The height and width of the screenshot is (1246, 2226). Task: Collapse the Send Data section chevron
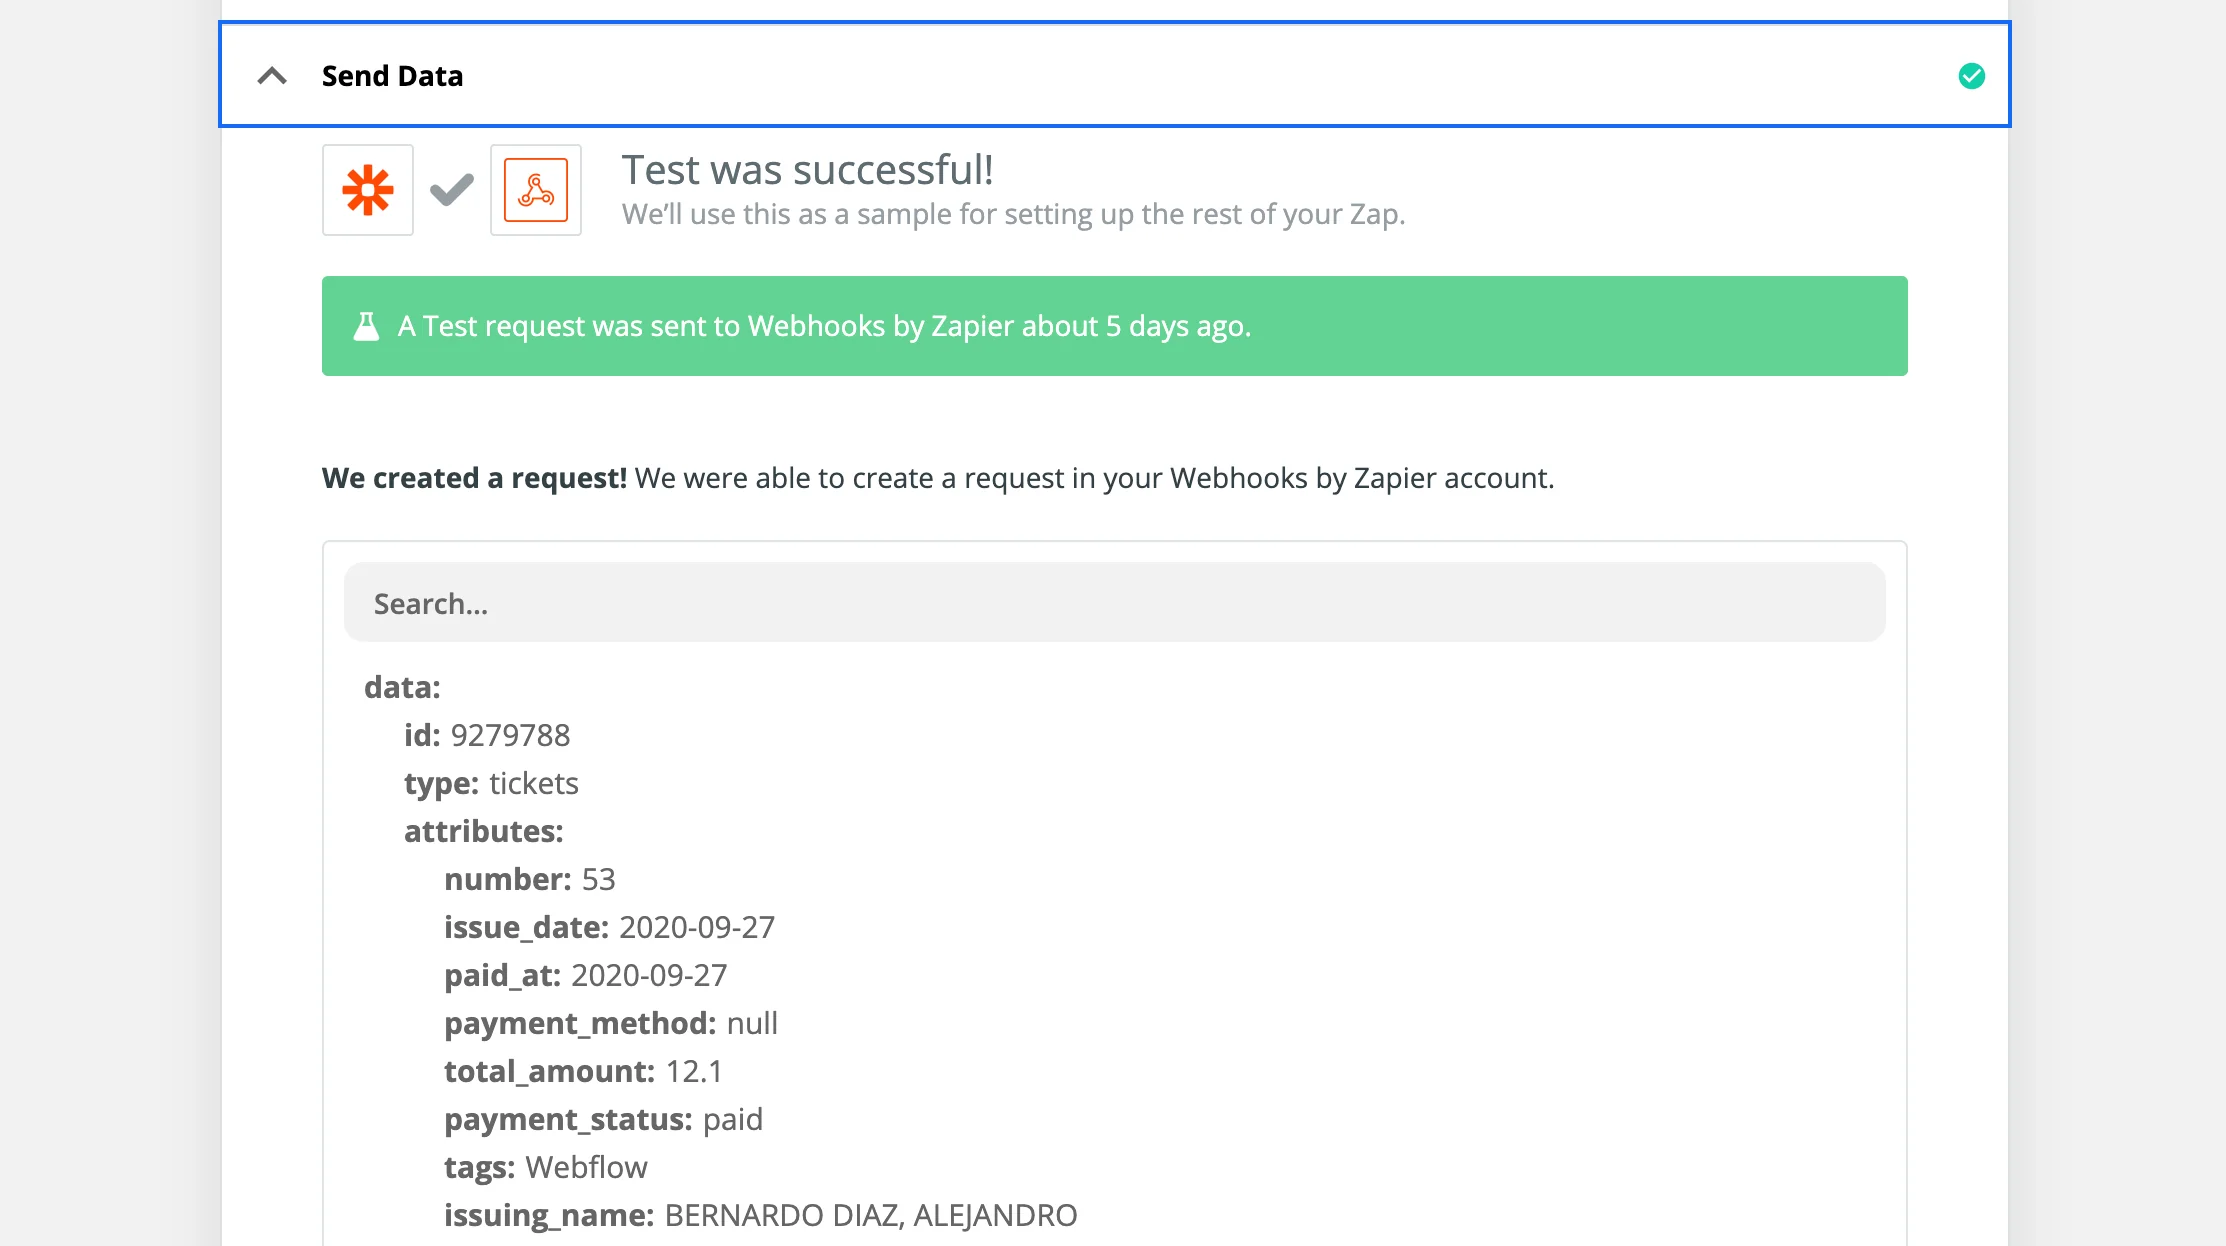tap(272, 76)
